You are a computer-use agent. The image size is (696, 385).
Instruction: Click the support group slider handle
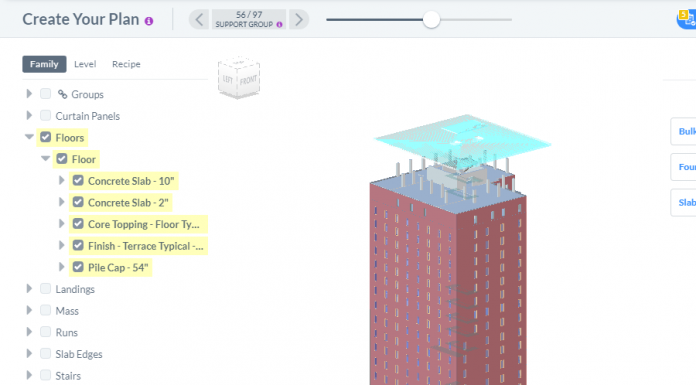[x=431, y=20]
